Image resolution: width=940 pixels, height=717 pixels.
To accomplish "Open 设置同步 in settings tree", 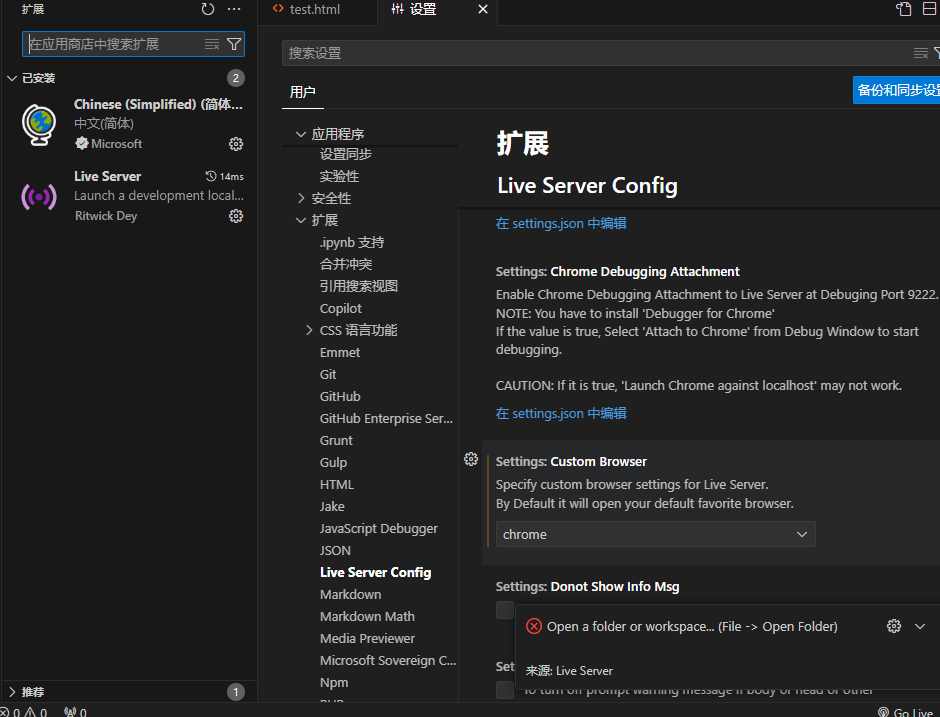I will (346, 154).
